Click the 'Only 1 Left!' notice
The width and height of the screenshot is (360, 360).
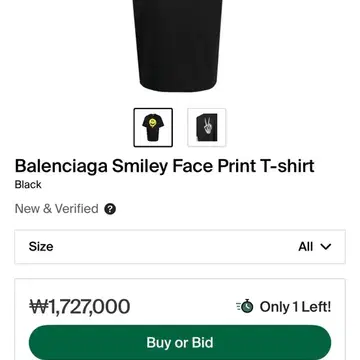point(295,307)
